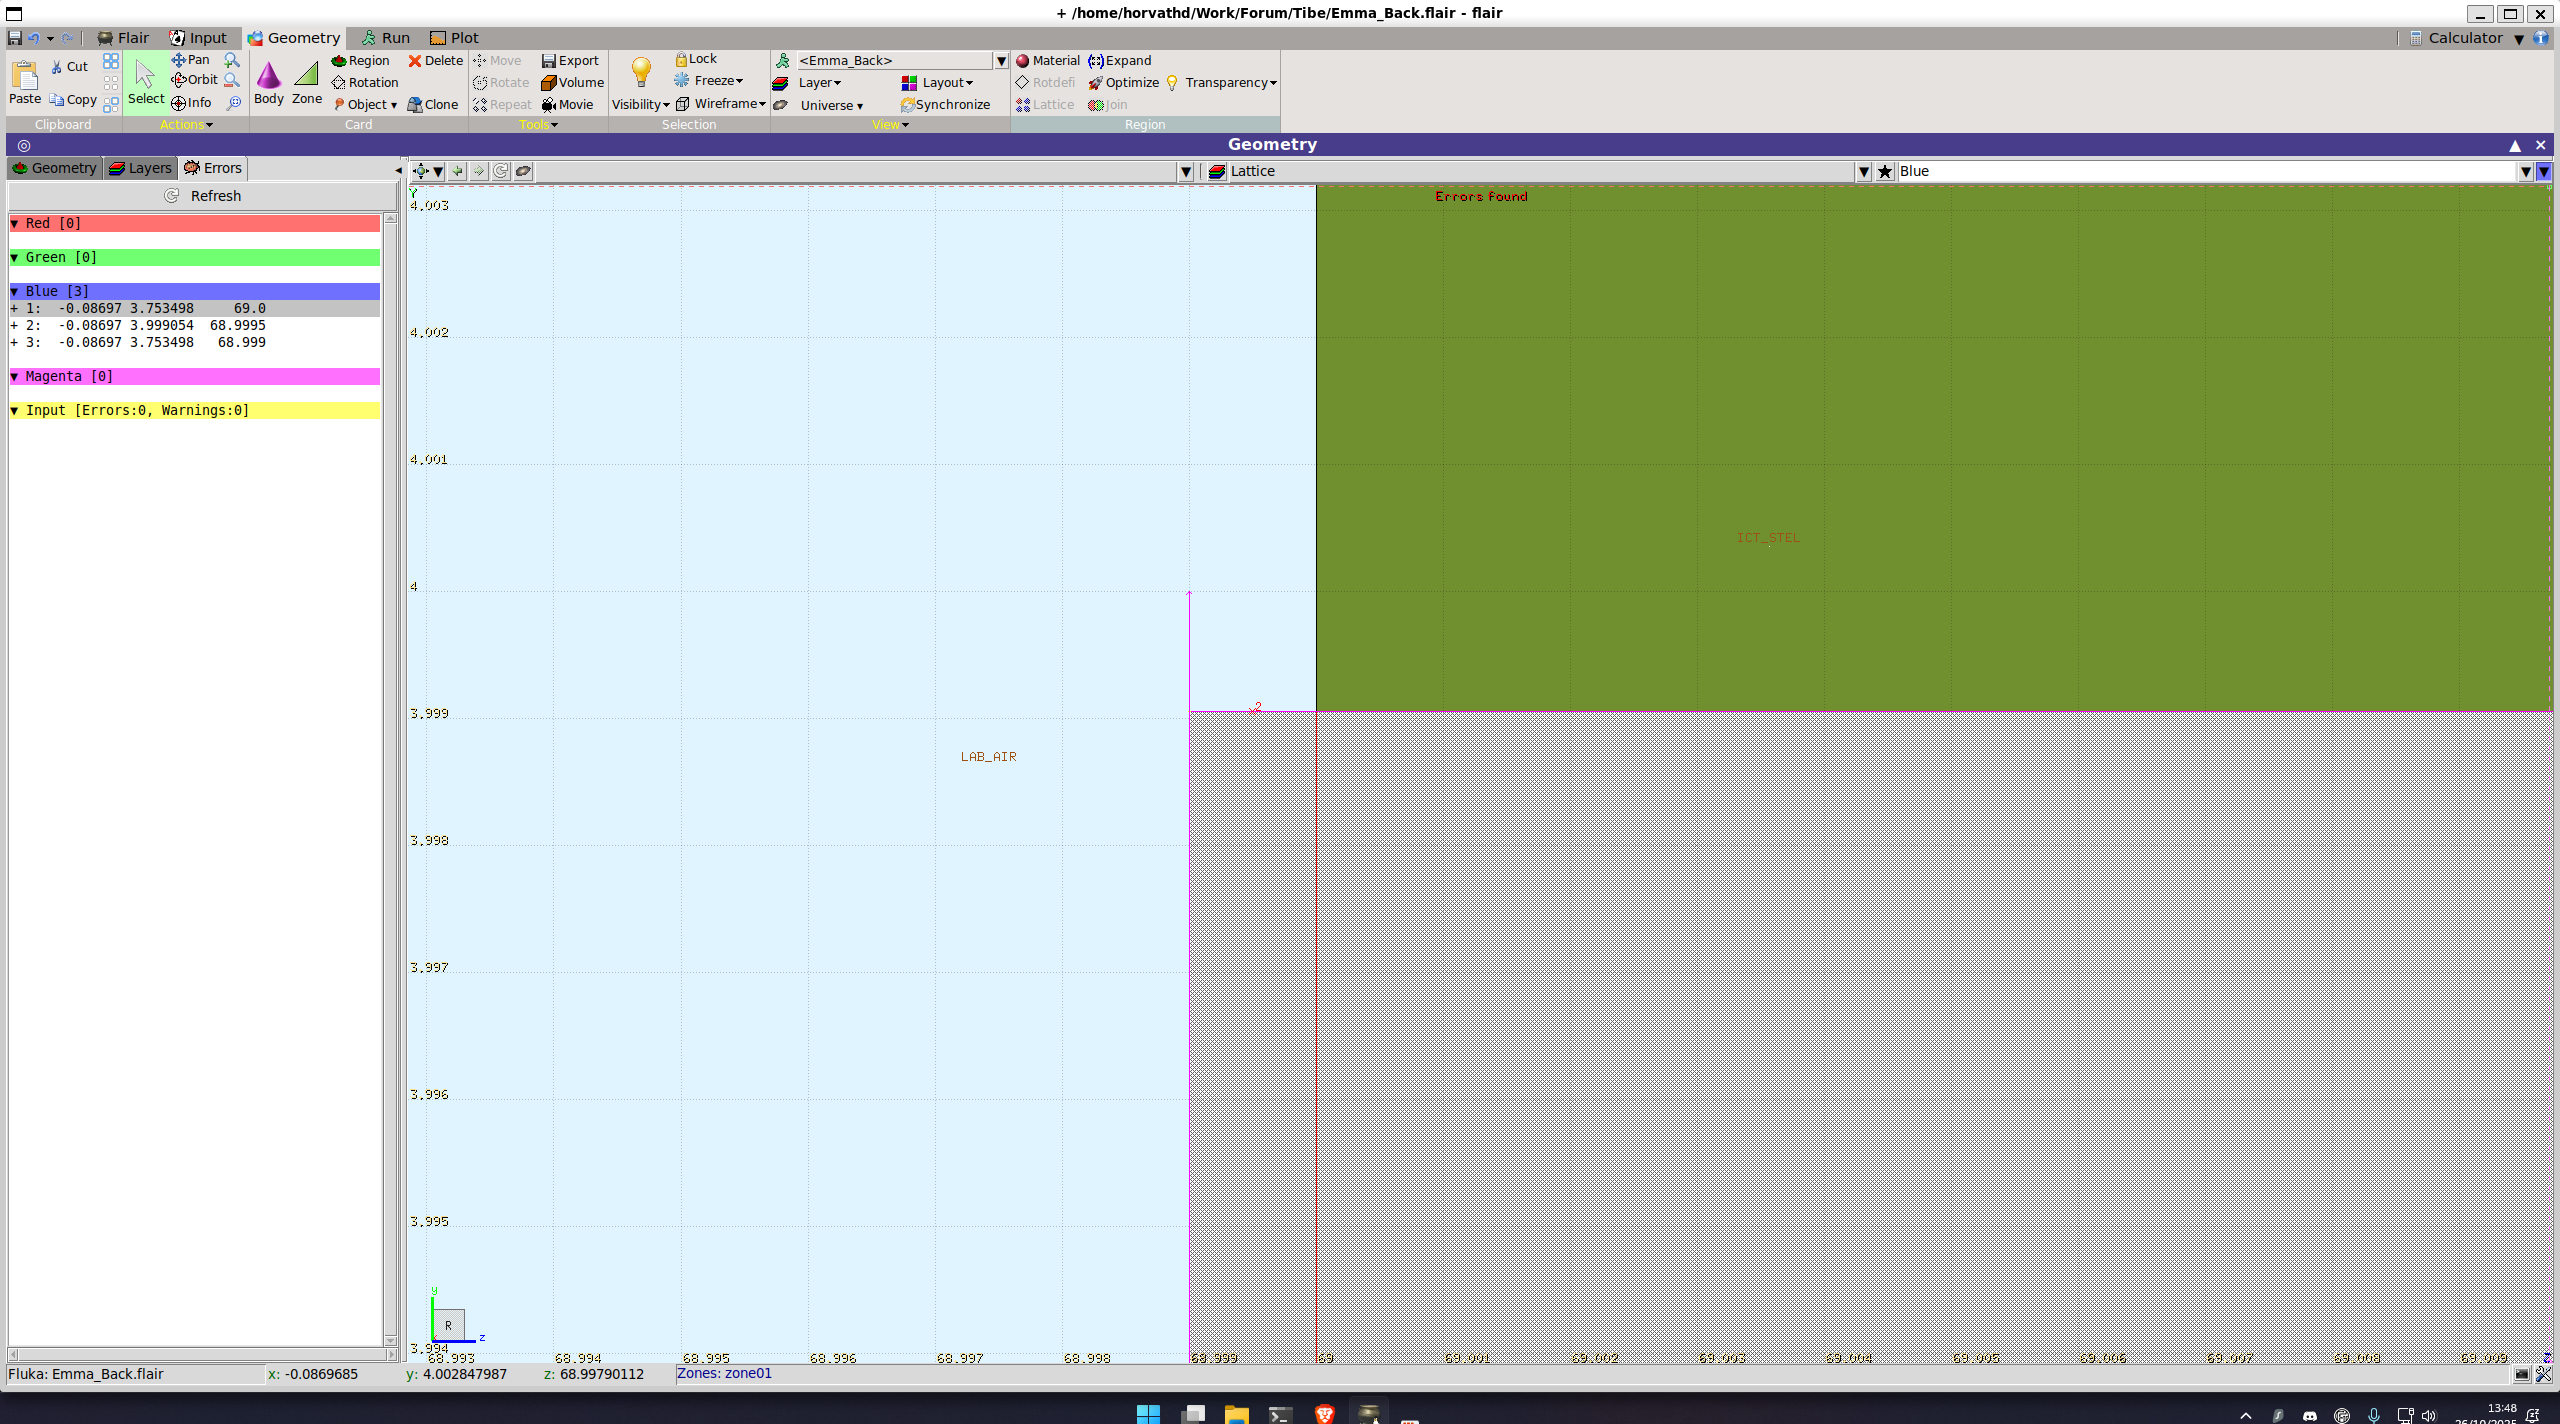Viewport: 2560px width, 1424px height.
Task: Click the Zone triangle icon
Action: pos(306,75)
